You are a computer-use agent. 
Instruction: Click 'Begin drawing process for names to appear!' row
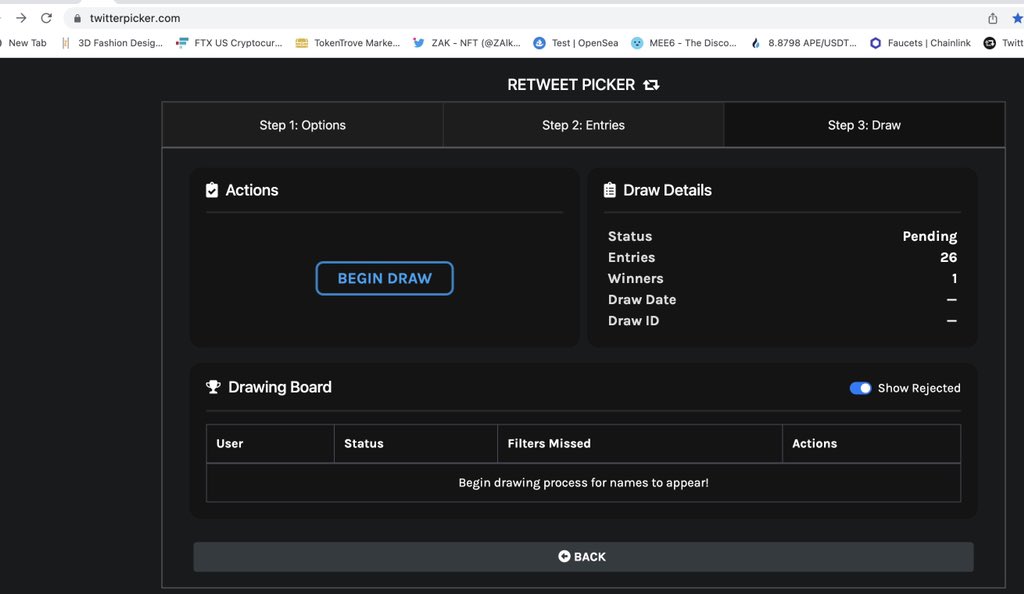point(583,482)
